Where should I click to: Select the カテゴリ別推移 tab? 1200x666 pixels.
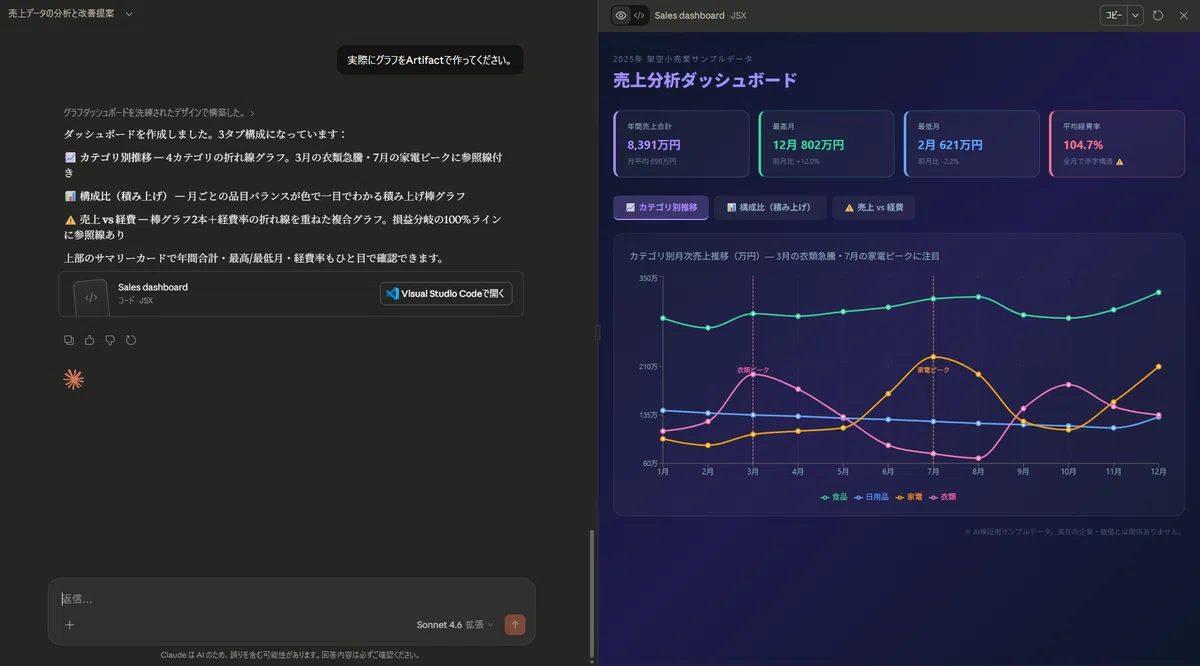(x=660, y=208)
